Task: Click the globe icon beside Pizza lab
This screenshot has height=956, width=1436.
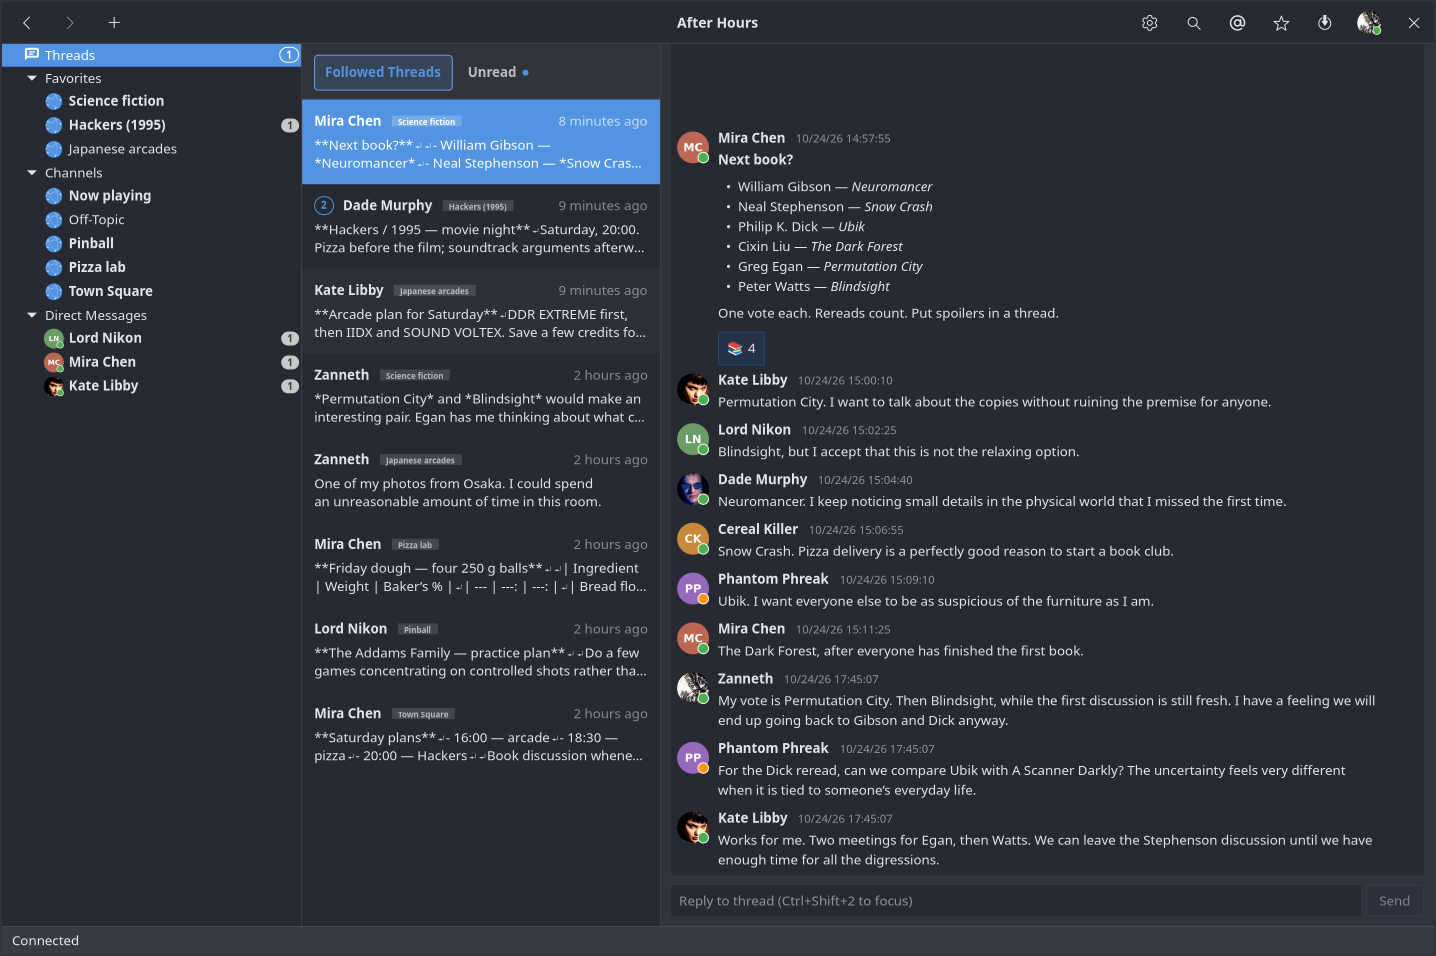Action: coord(54,267)
